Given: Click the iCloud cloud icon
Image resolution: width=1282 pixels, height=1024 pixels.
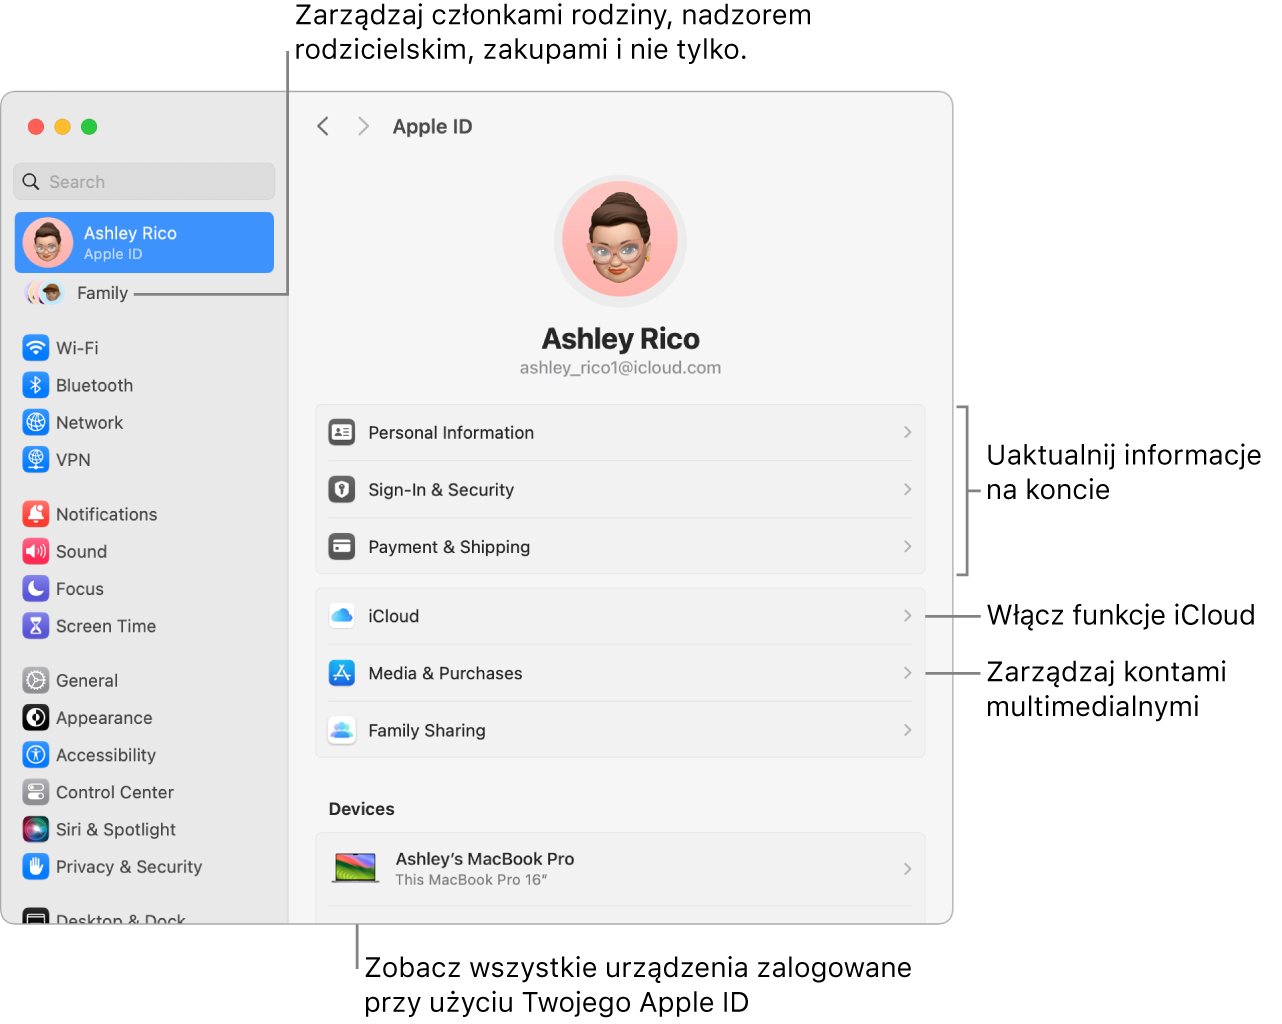Looking at the screenshot, I should coord(342,616).
